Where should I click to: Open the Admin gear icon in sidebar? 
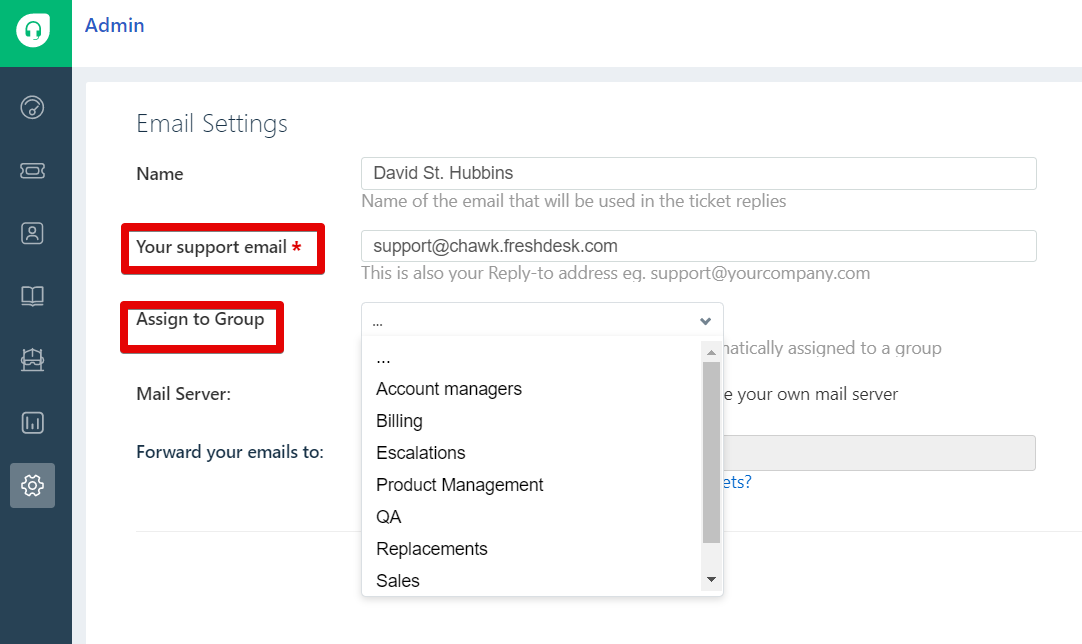pyautogui.click(x=33, y=486)
